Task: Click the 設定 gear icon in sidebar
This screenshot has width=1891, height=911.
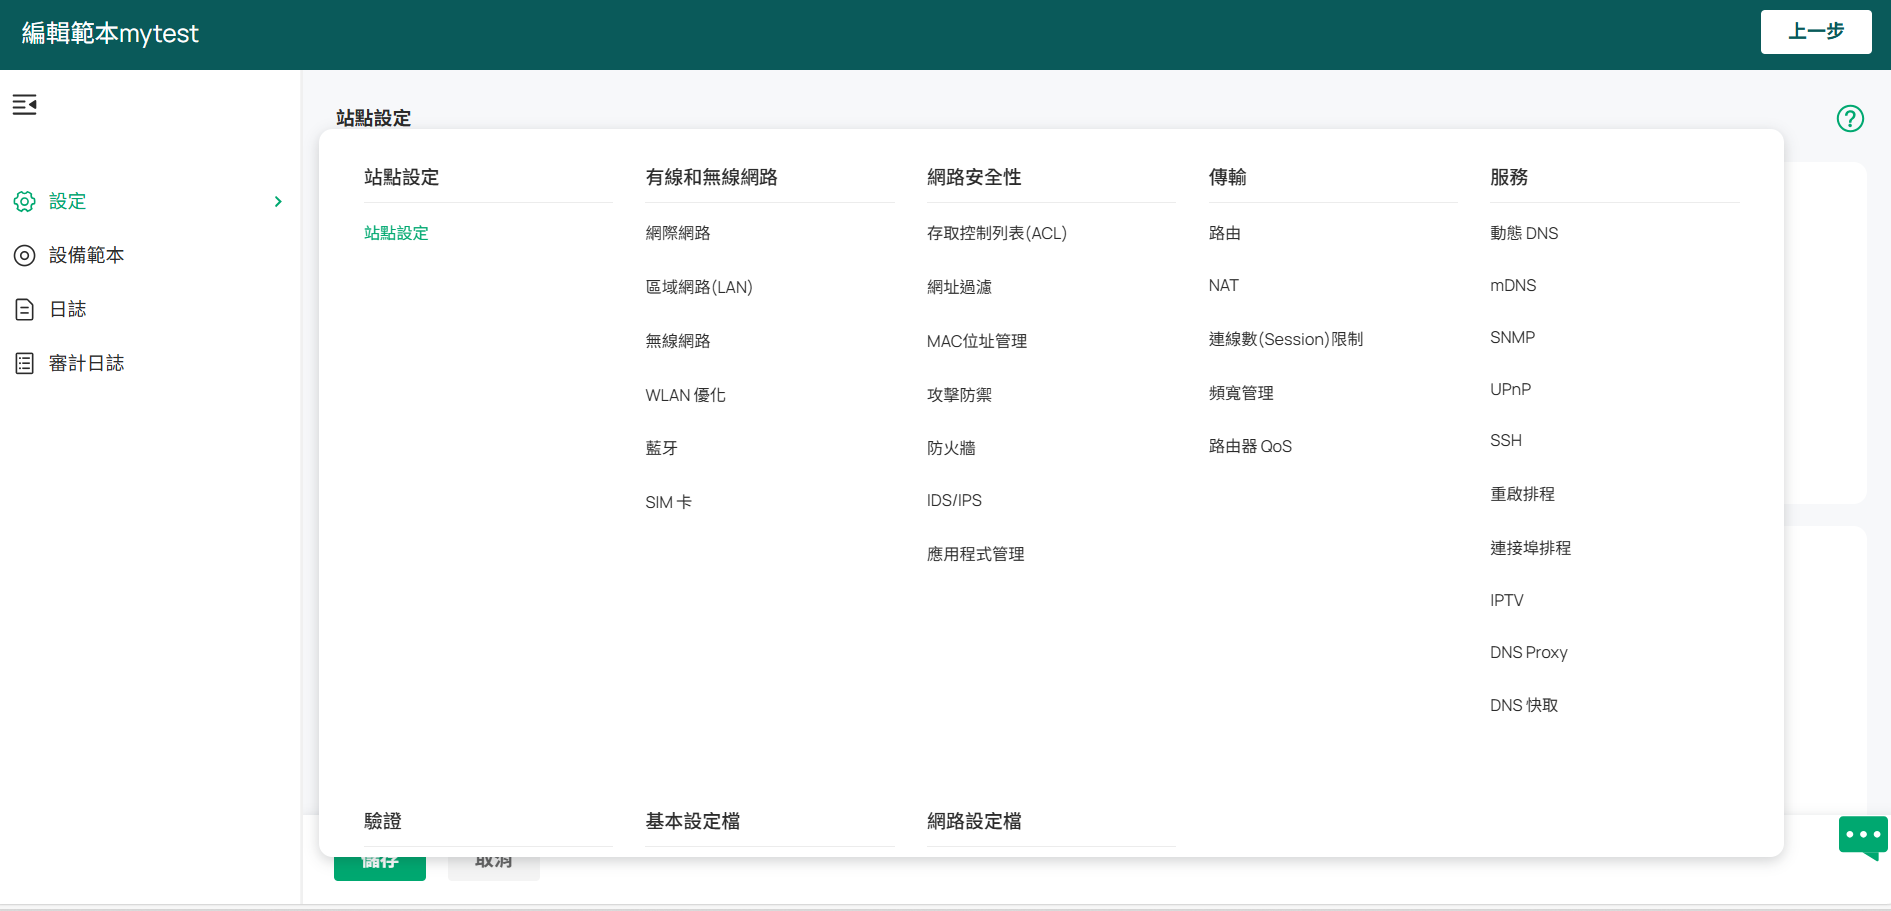Action: 24,201
